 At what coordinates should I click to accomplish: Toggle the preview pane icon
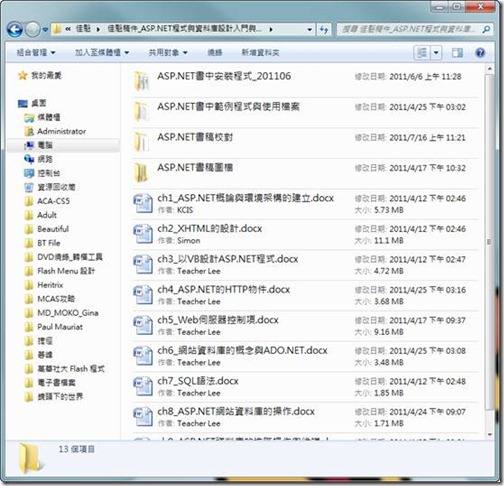(x=457, y=53)
